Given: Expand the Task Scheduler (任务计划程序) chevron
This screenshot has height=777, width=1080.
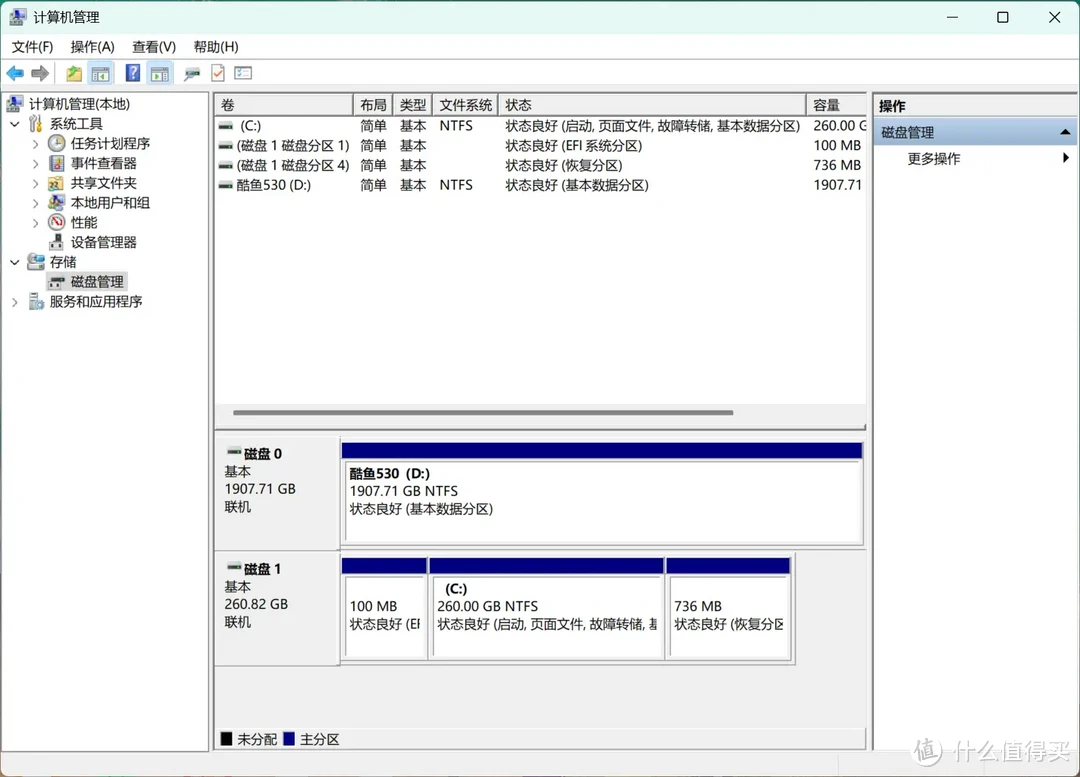Looking at the screenshot, I should (x=35, y=144).
